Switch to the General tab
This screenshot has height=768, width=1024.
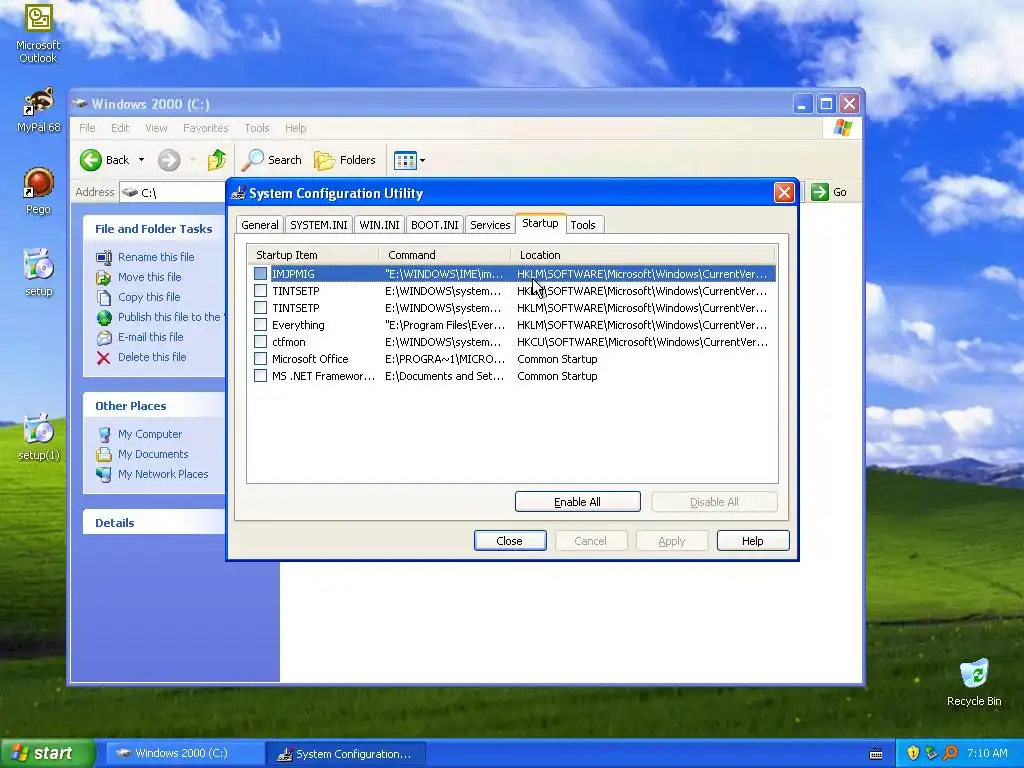pos(259,225)
